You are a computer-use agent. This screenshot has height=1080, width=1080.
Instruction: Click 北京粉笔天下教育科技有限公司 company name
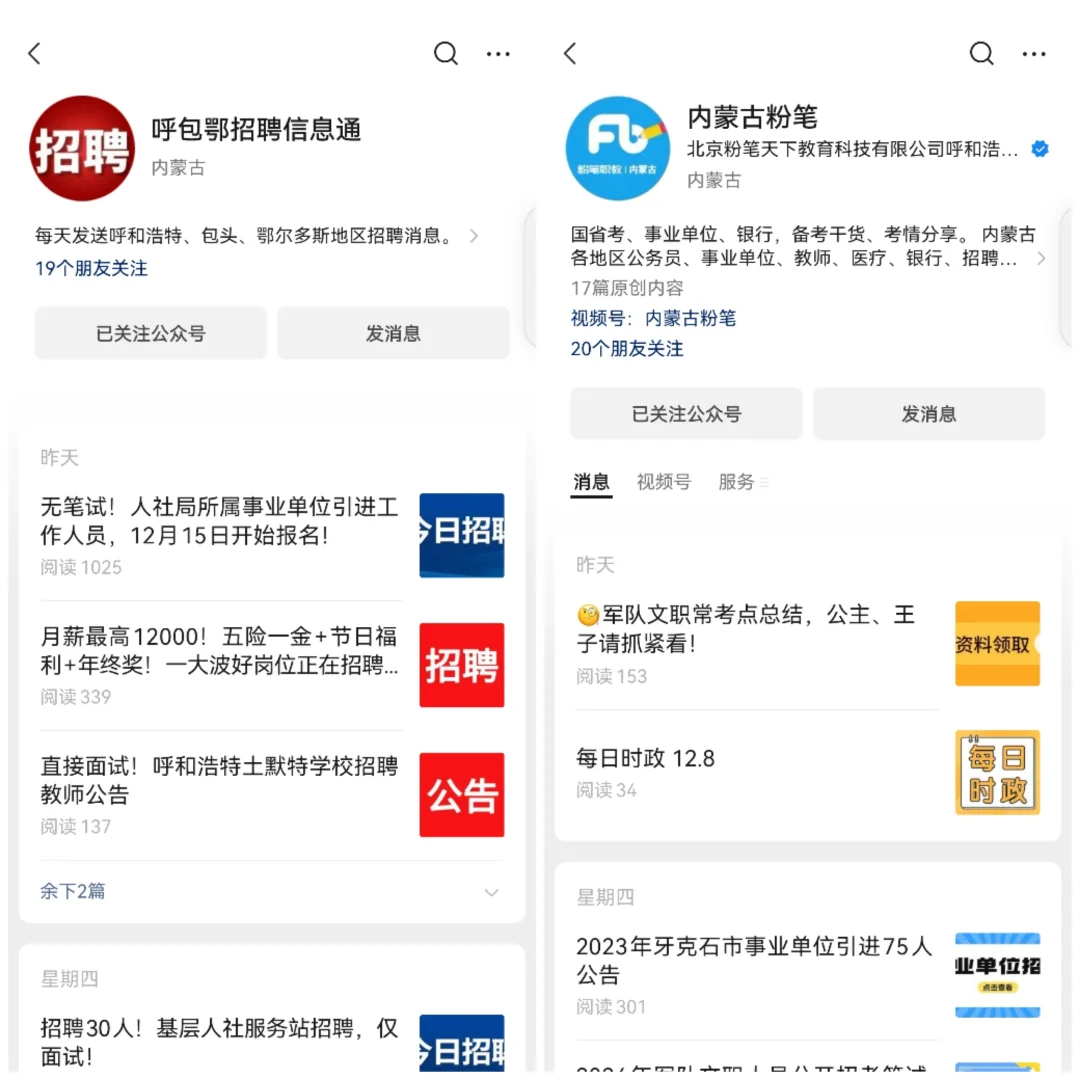tap(852, 149)
